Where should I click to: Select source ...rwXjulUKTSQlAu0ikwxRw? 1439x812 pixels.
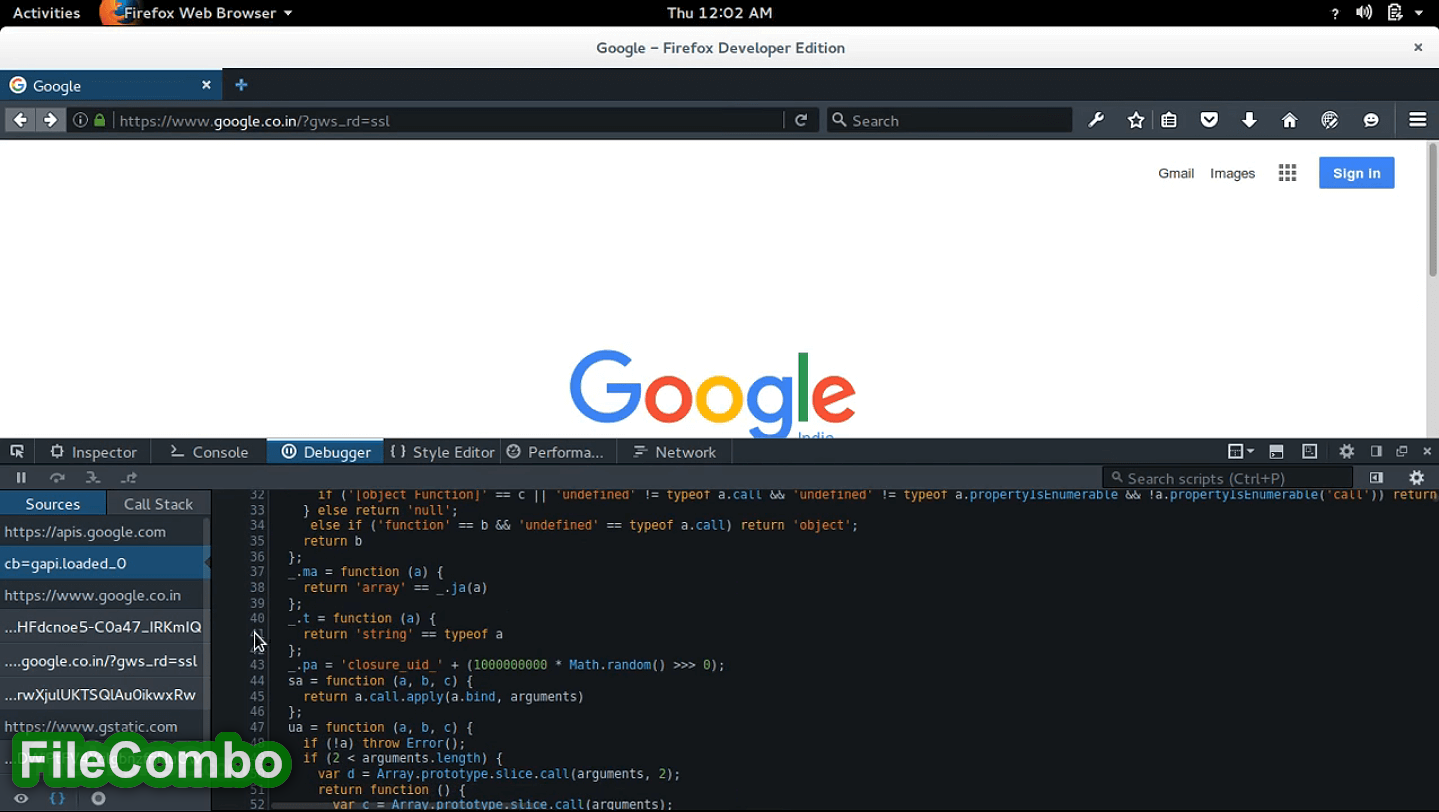[101, 695]
